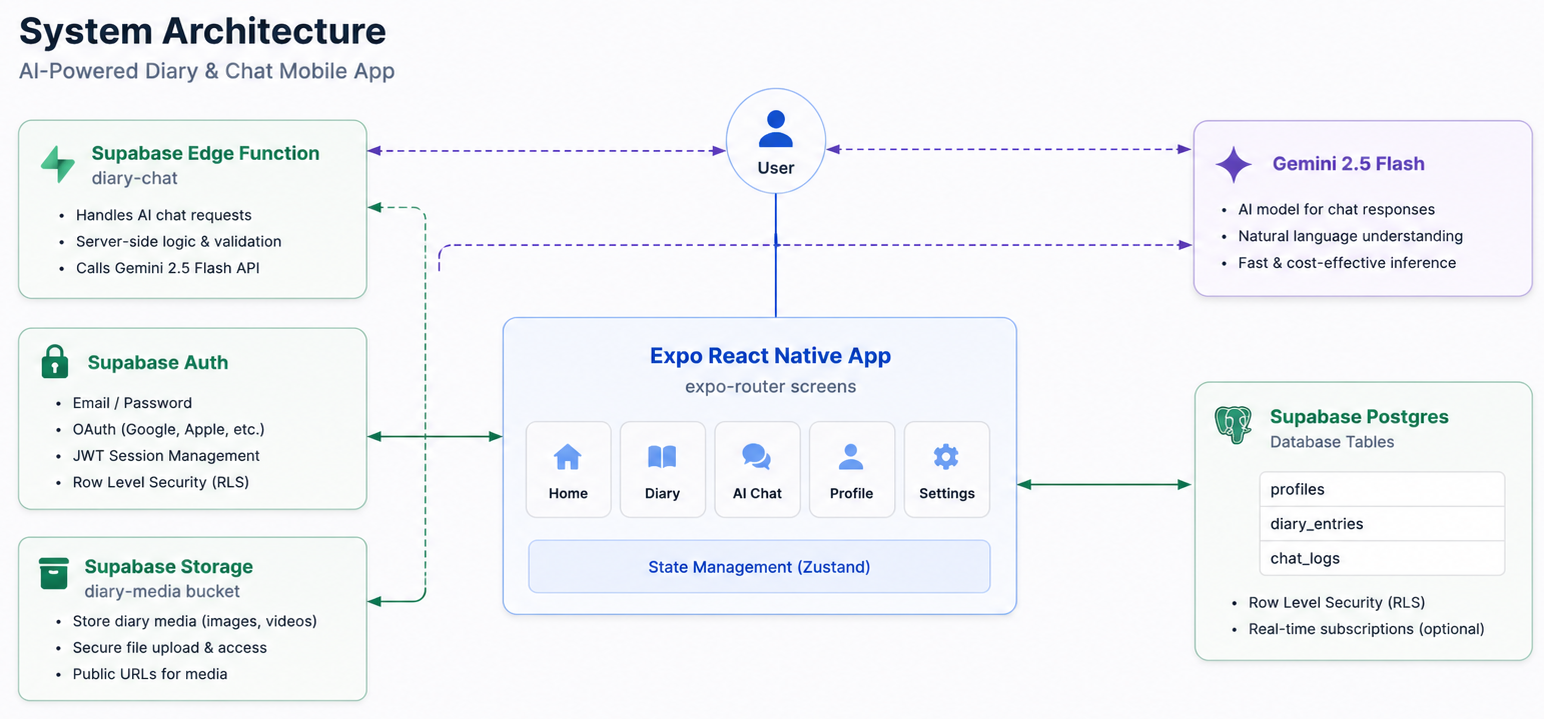
Task: Click the Settings gear icon
Action: 946,457
